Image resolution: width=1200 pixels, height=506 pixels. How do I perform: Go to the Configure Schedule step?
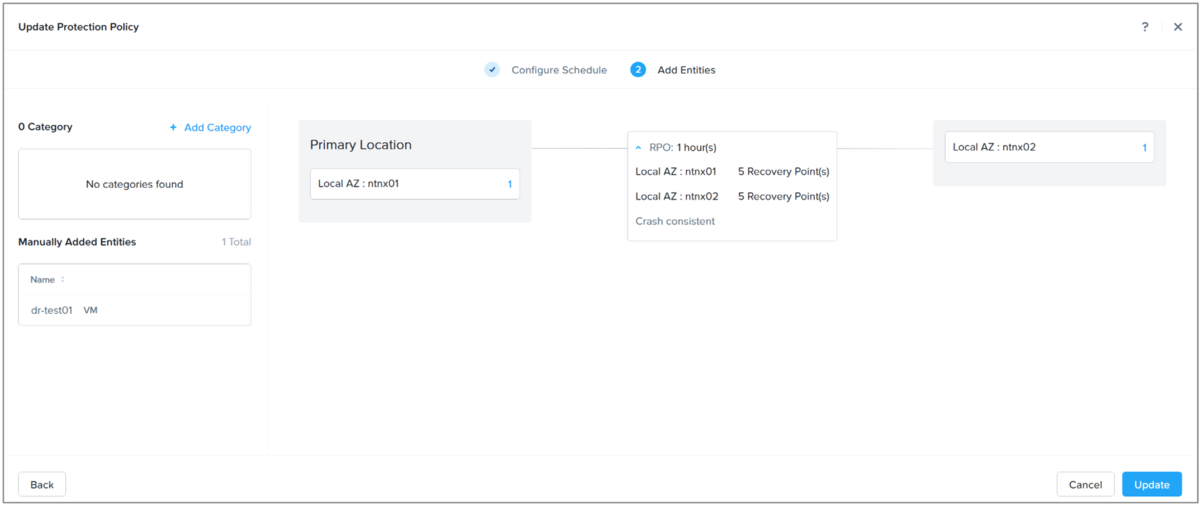tap(559, 70)
